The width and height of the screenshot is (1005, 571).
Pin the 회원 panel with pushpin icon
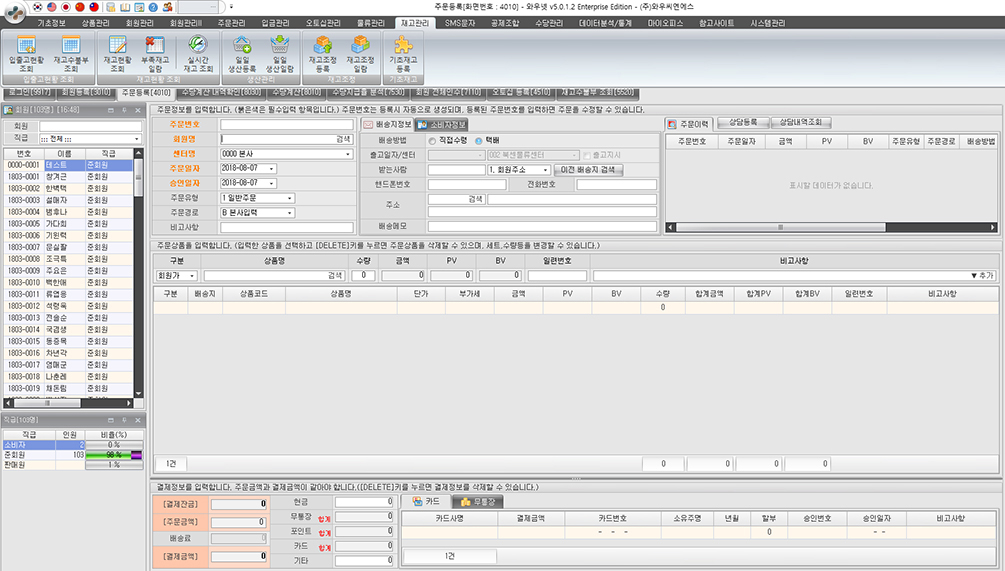coord(124,110)
